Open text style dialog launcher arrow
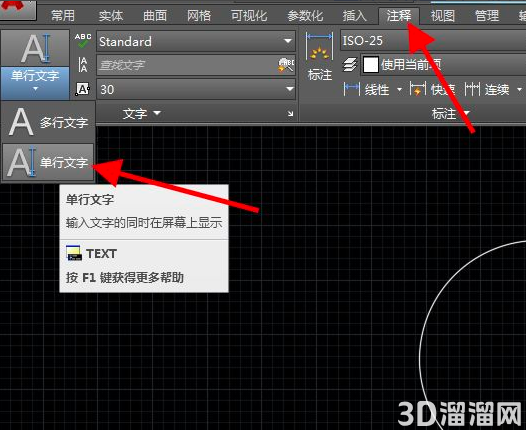 [290, 114]
